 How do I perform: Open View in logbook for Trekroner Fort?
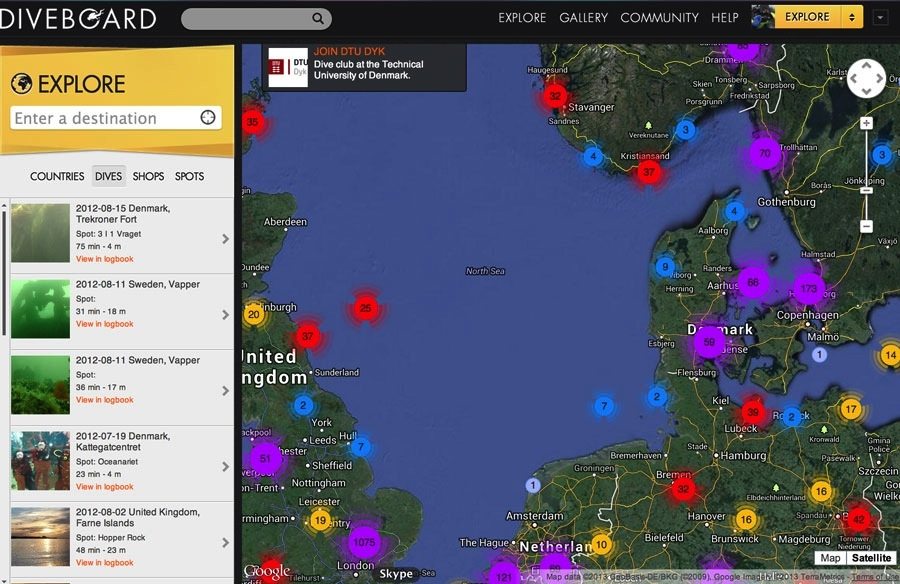(104, 259)
